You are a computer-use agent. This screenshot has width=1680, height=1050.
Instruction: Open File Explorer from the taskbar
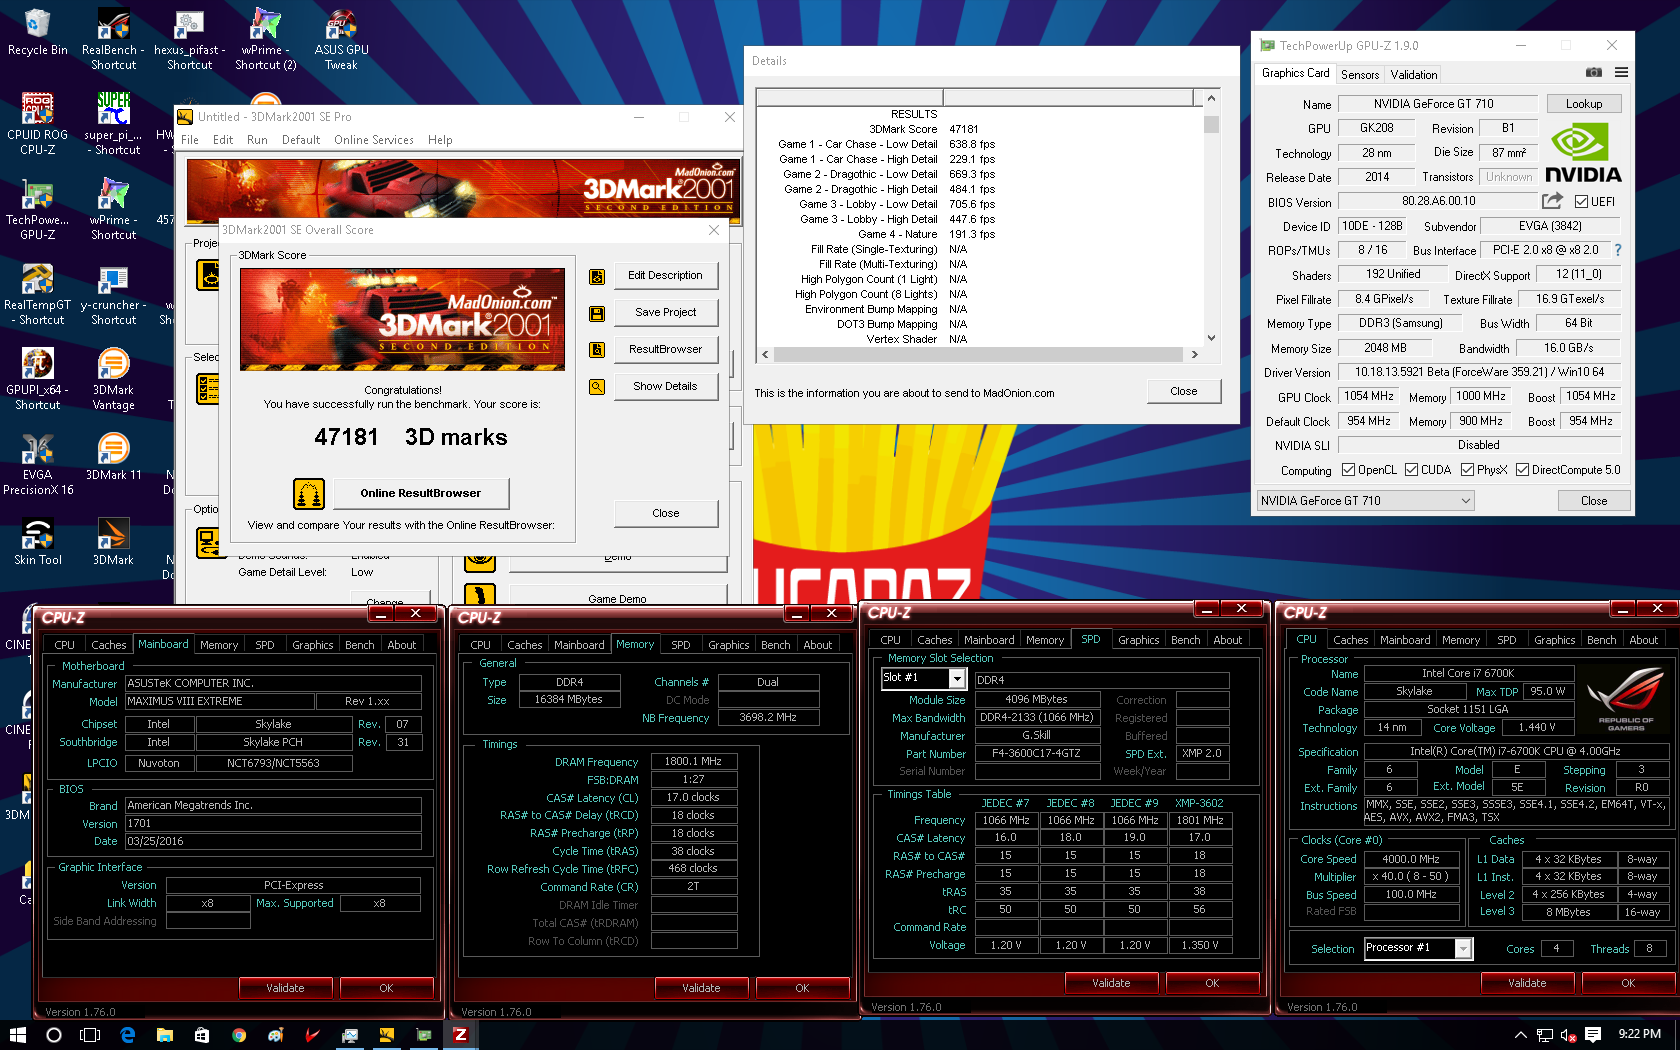click(x=165, y=1035)
